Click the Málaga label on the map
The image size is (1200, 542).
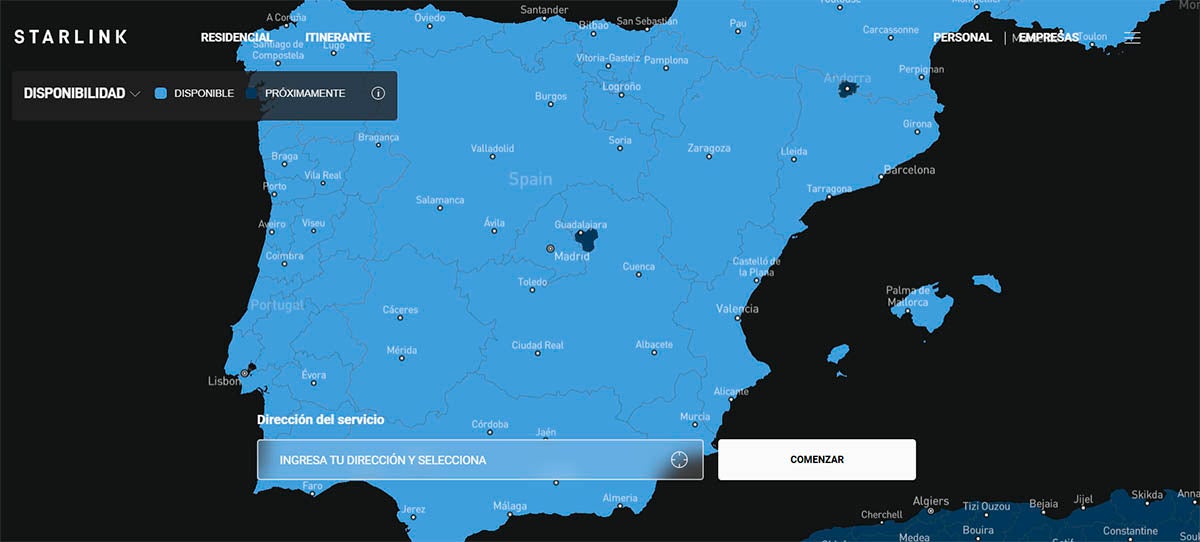(x=509, y=507)
